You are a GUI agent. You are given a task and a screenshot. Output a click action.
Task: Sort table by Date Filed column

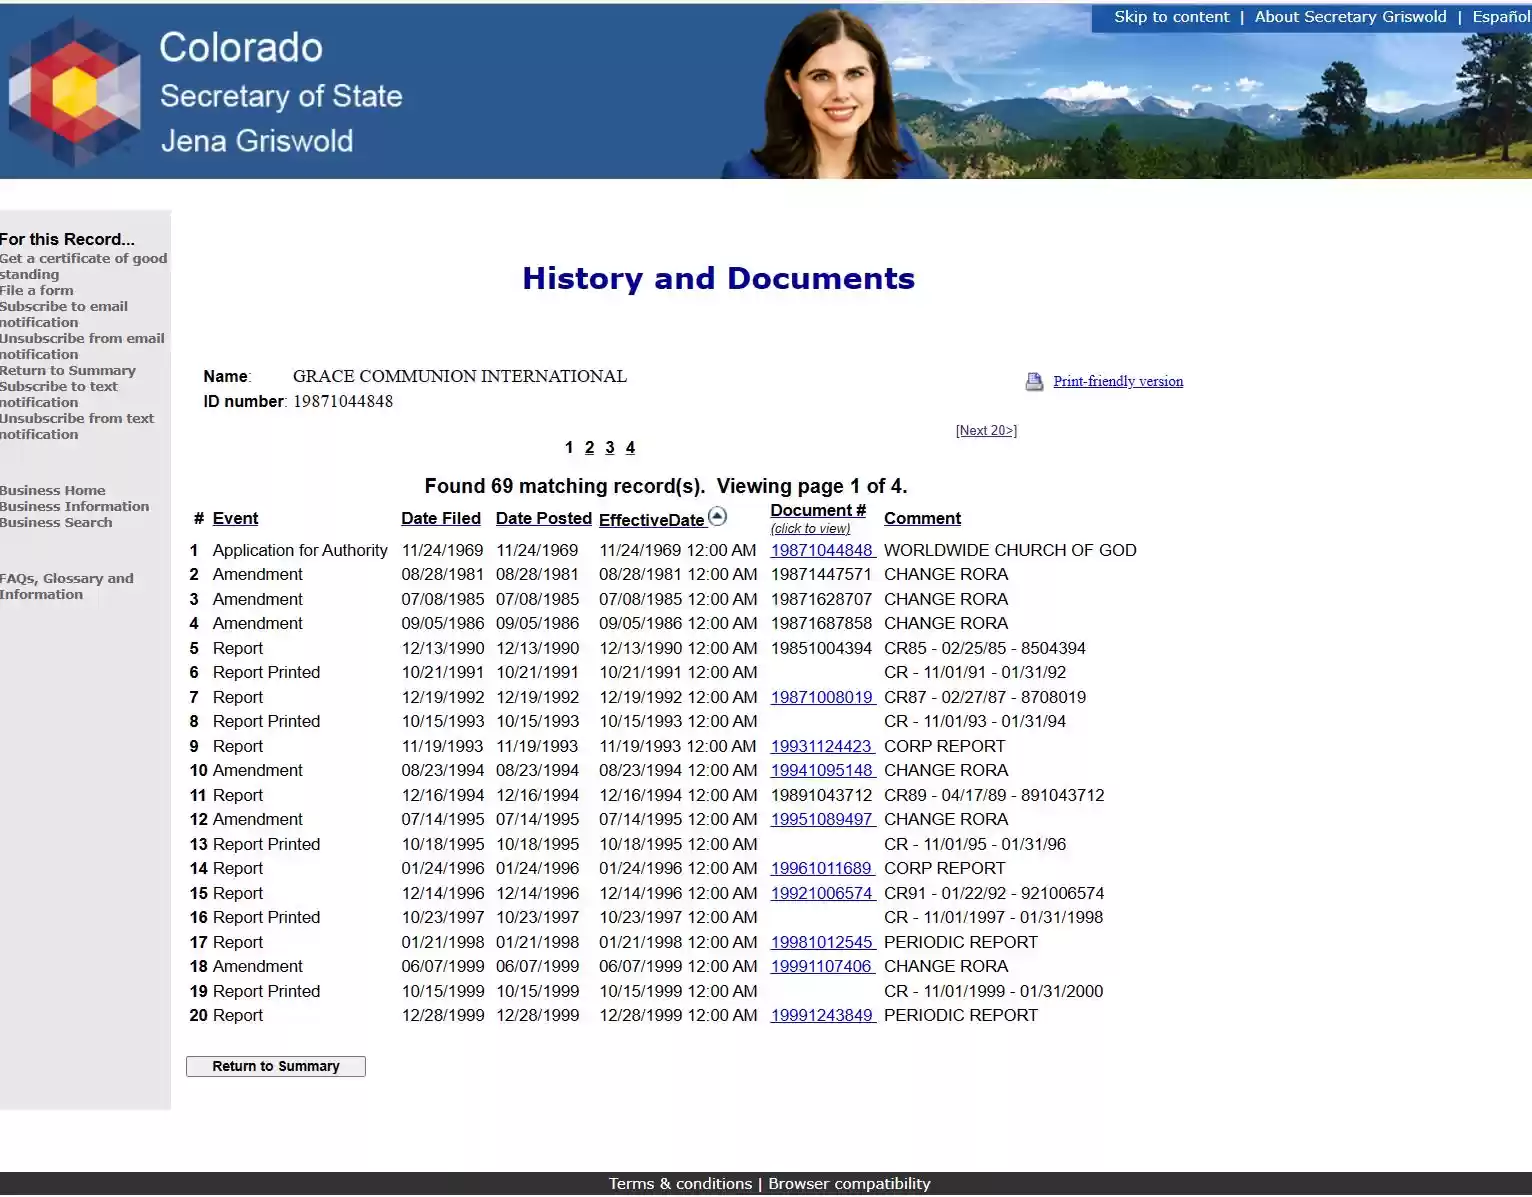(x=441, y=518)
